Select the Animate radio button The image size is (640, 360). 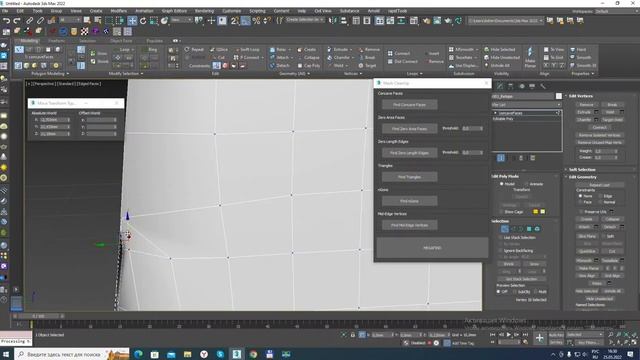coord(526,184)
